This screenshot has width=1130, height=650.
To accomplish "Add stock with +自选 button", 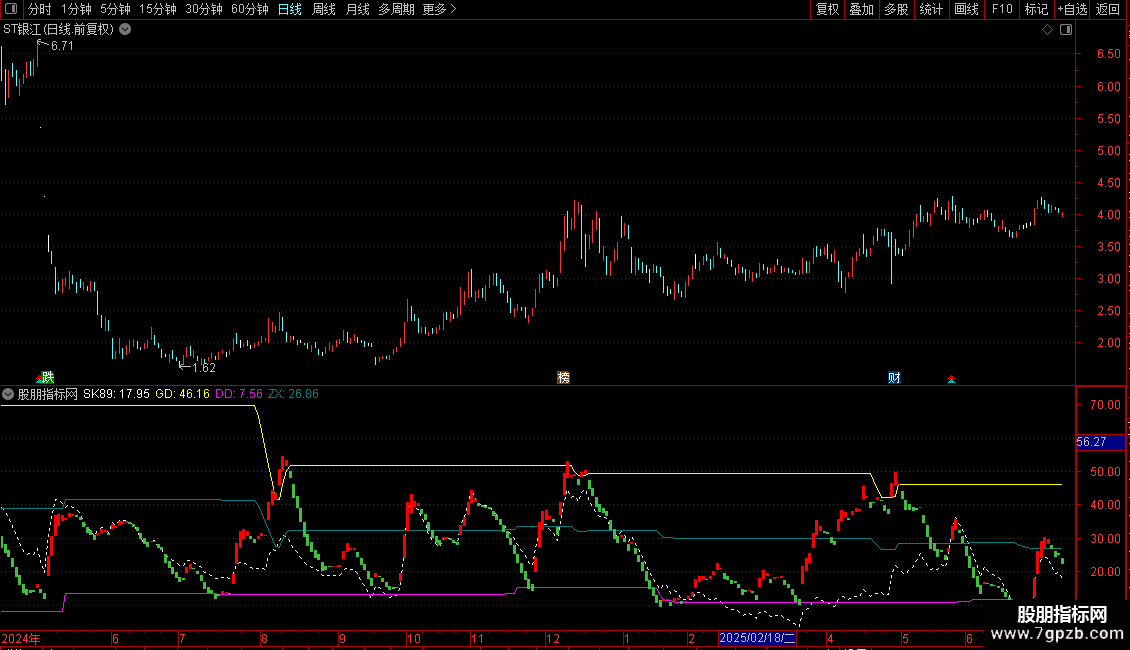I will click(1072, 9).
